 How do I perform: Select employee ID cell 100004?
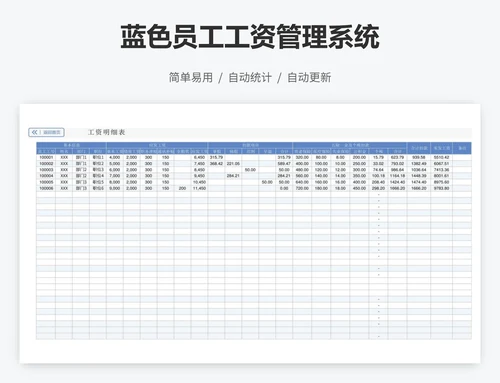46,176
